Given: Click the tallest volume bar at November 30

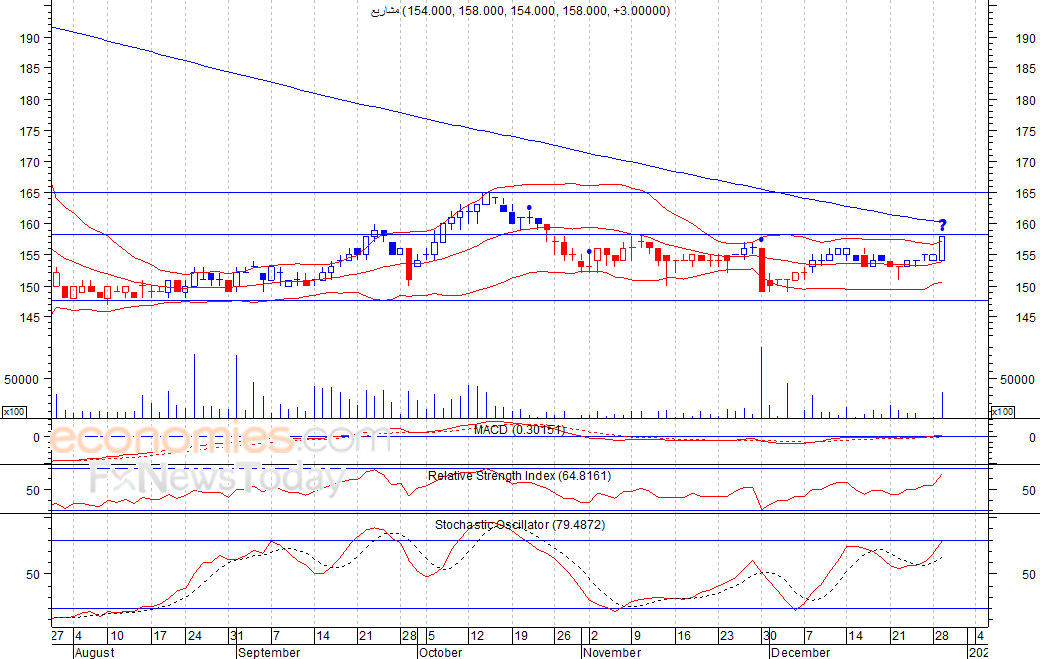Looking at the screenshot, I should coord(761,383).
